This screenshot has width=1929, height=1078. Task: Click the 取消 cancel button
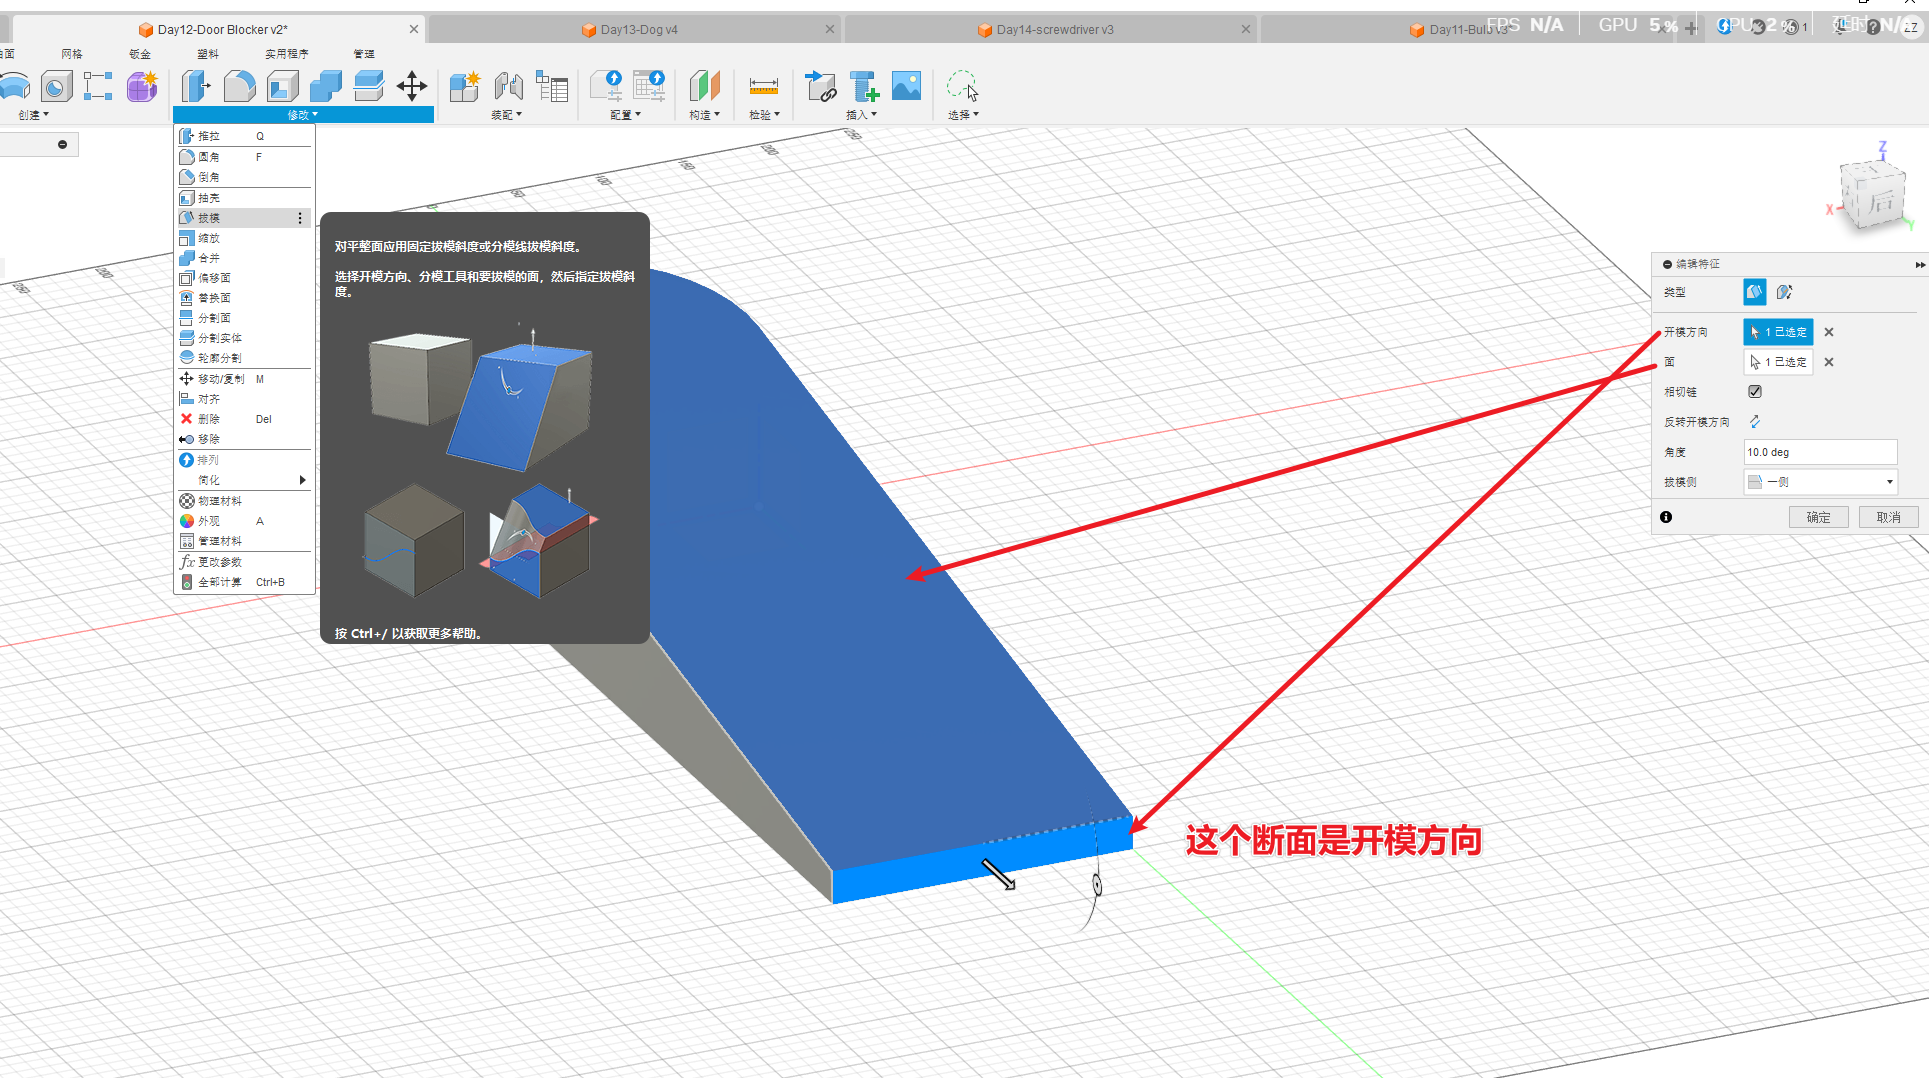(x=1888, y=517)
